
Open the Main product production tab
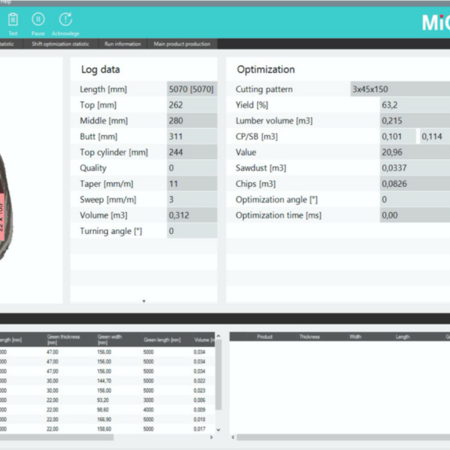[182, 44]
